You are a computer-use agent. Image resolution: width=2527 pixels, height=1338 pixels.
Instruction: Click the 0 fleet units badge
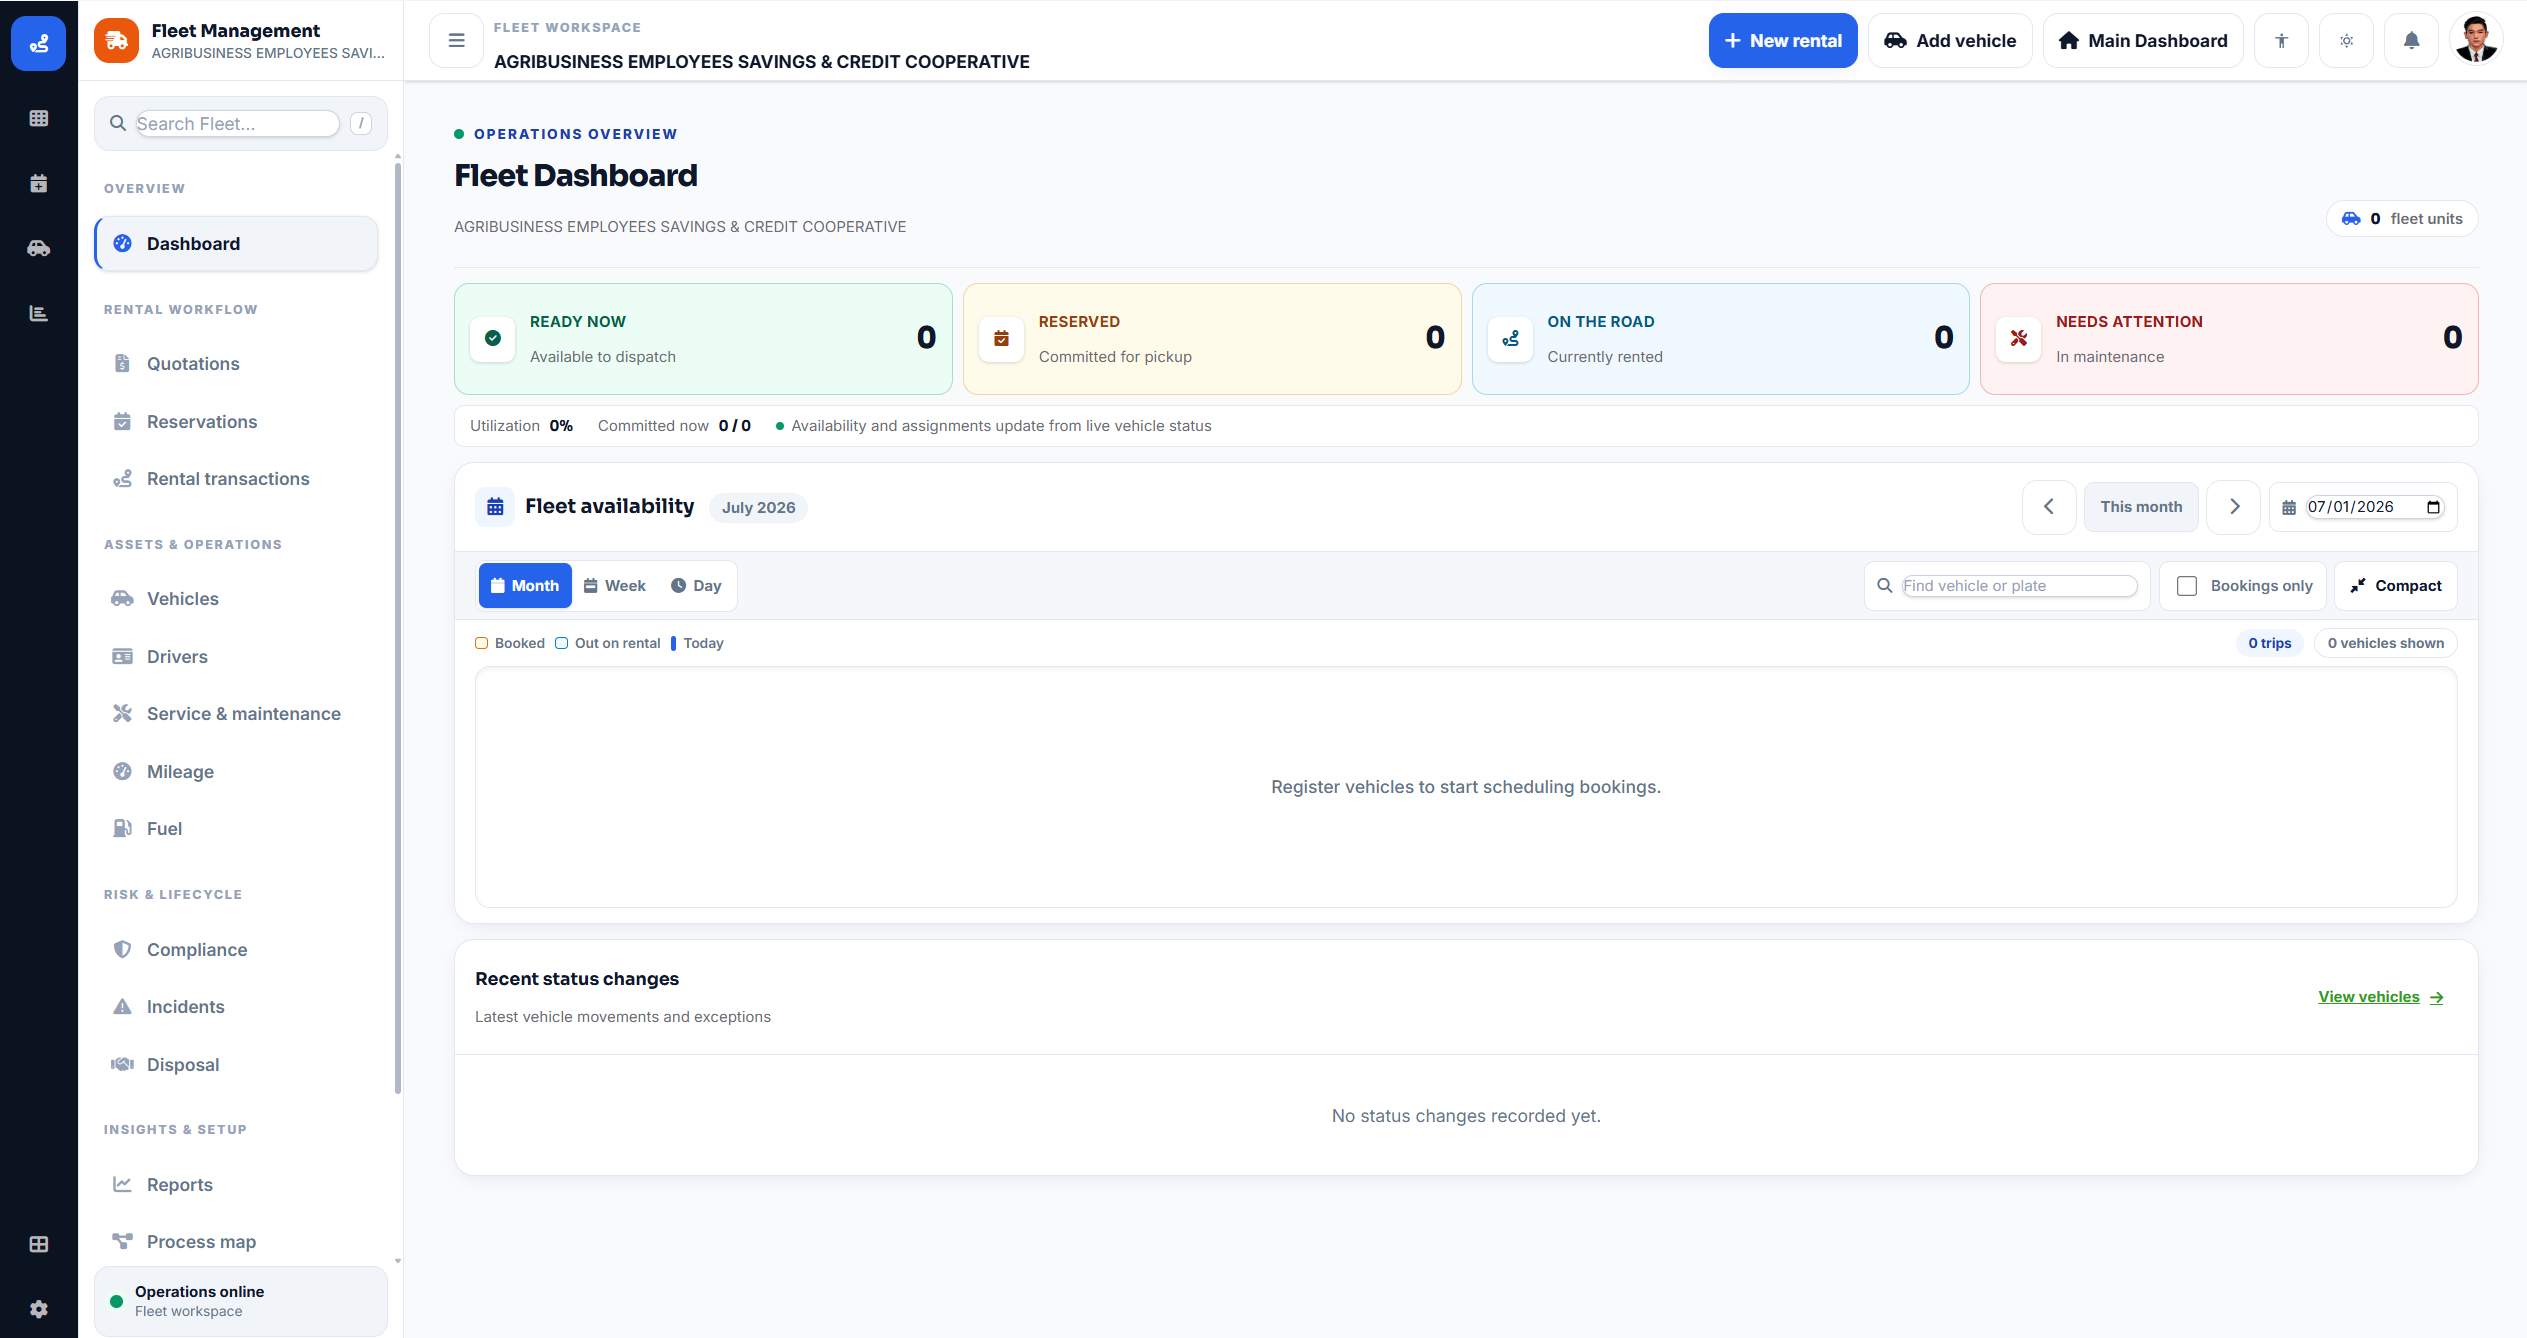(x=2402, y=219)
